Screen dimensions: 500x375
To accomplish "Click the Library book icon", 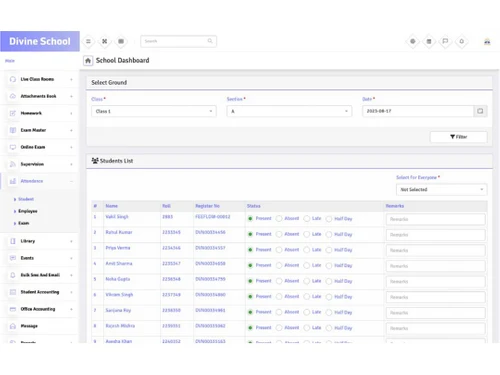I will (x=13, y=241).
